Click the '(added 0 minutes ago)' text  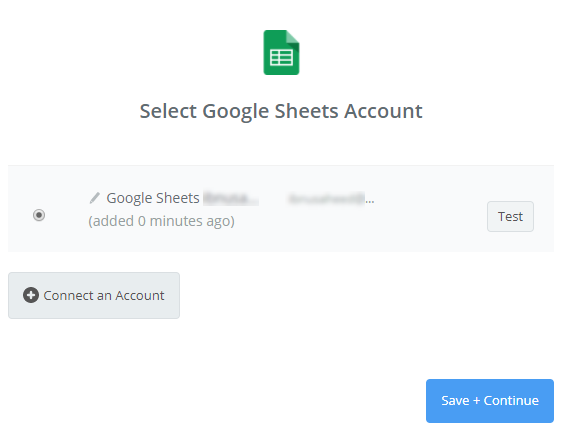point(161,221)
